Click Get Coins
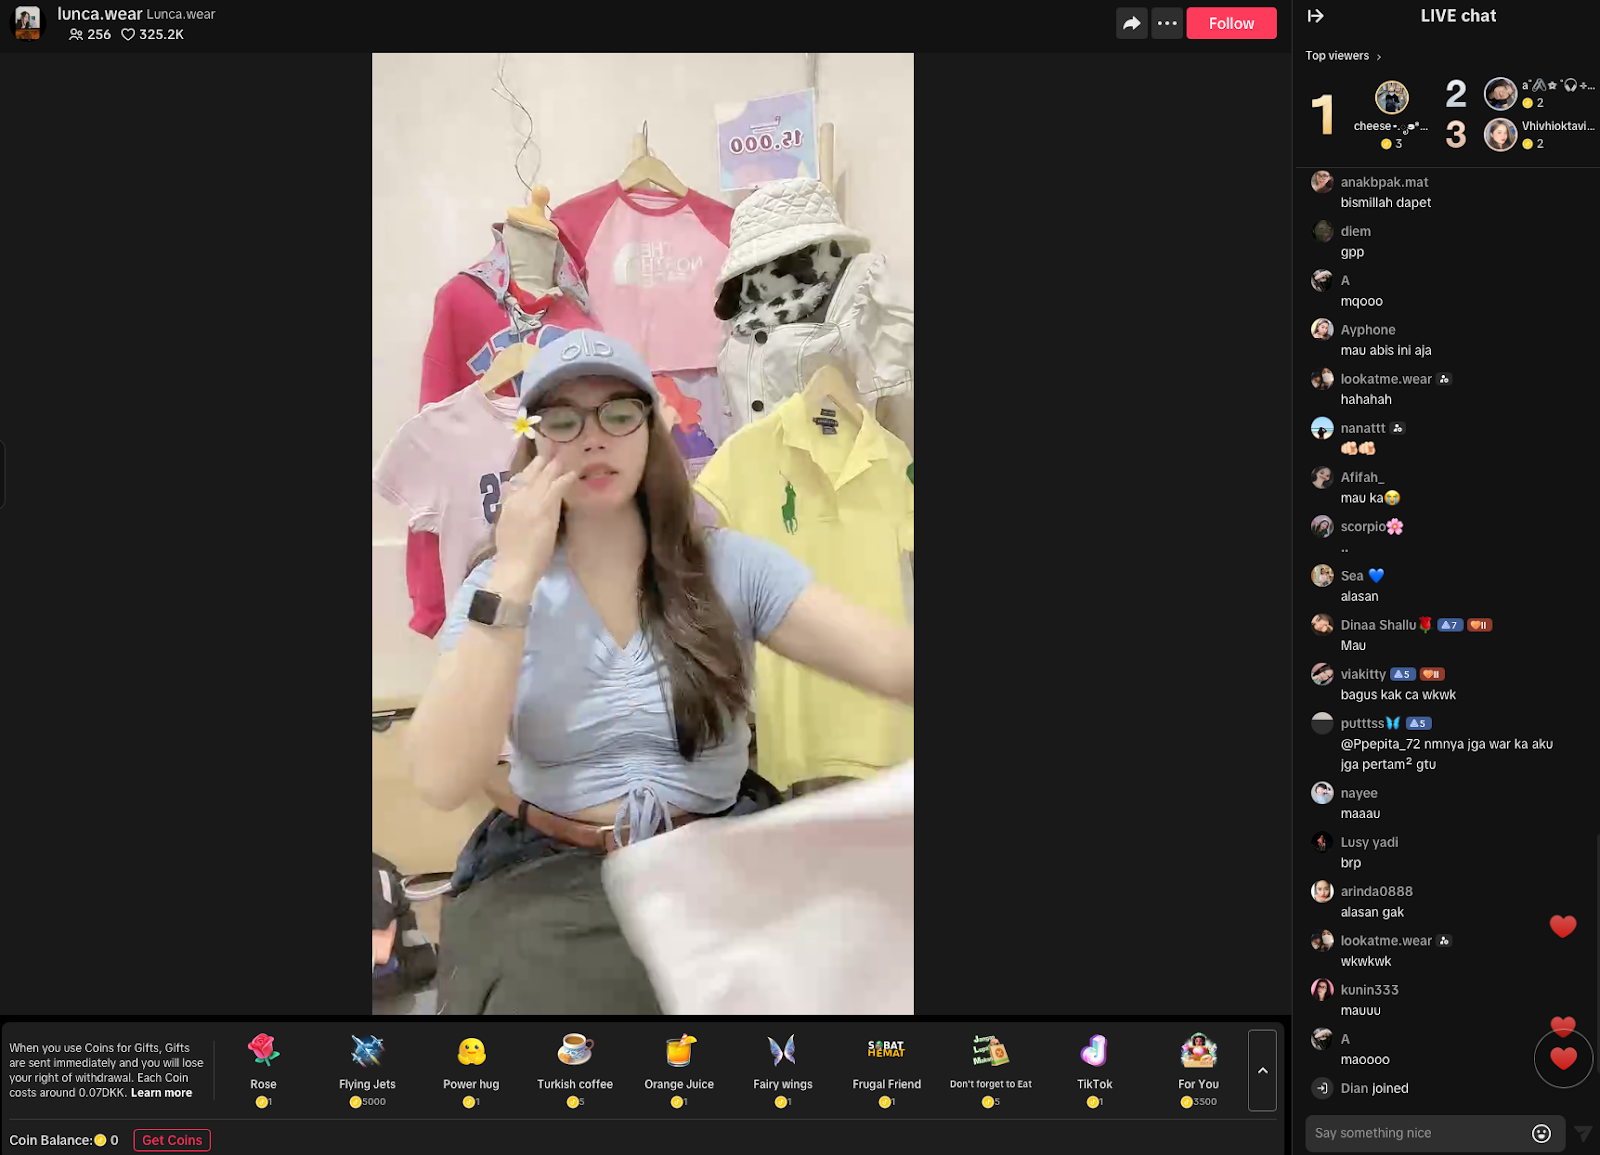This screenshot has height=1155, width=1600. (171, 1140)
